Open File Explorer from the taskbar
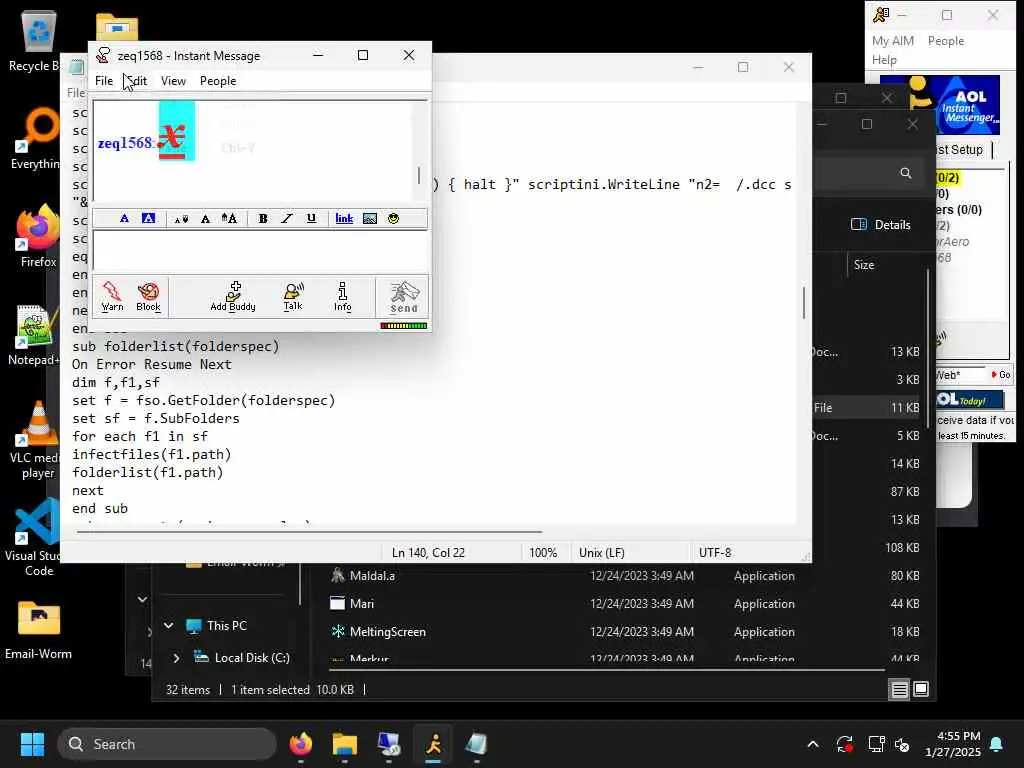 (x=344, y=744)
